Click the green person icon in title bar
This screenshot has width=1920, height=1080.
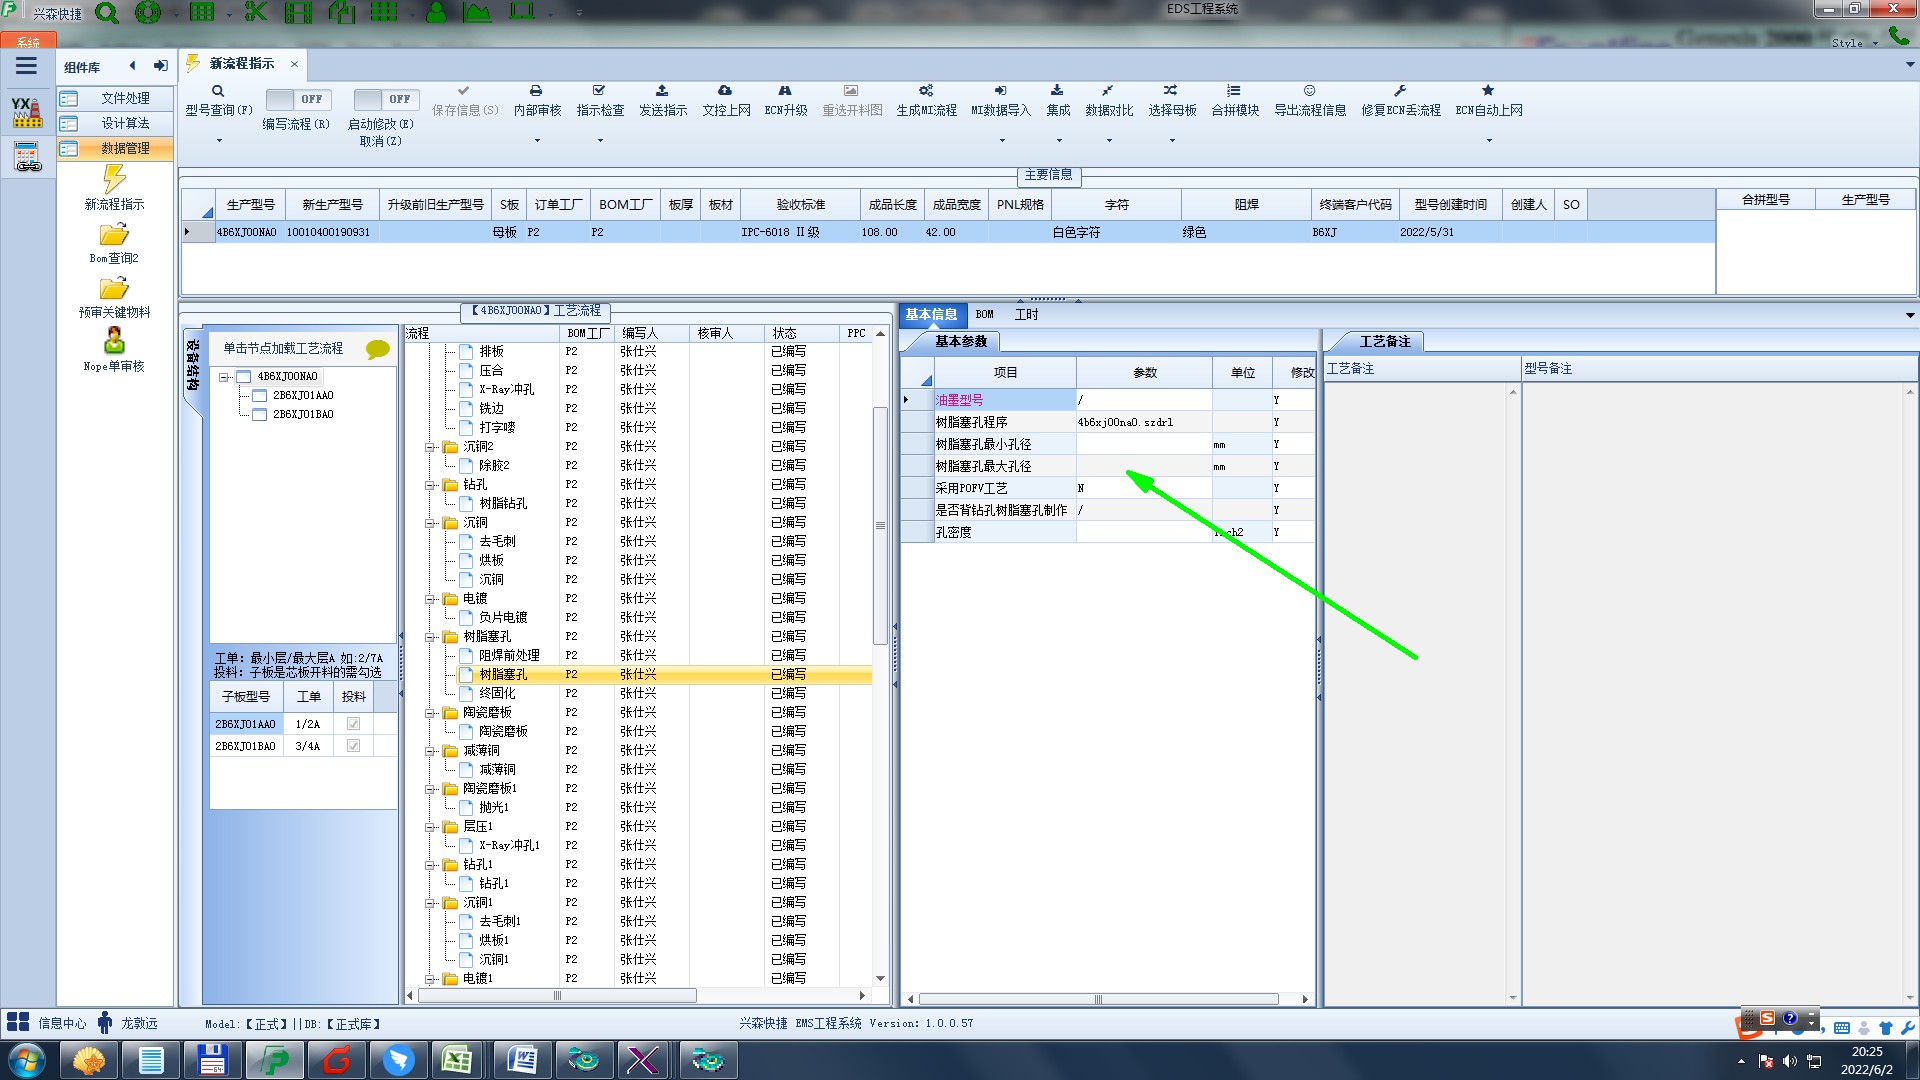tap(436, 12)
